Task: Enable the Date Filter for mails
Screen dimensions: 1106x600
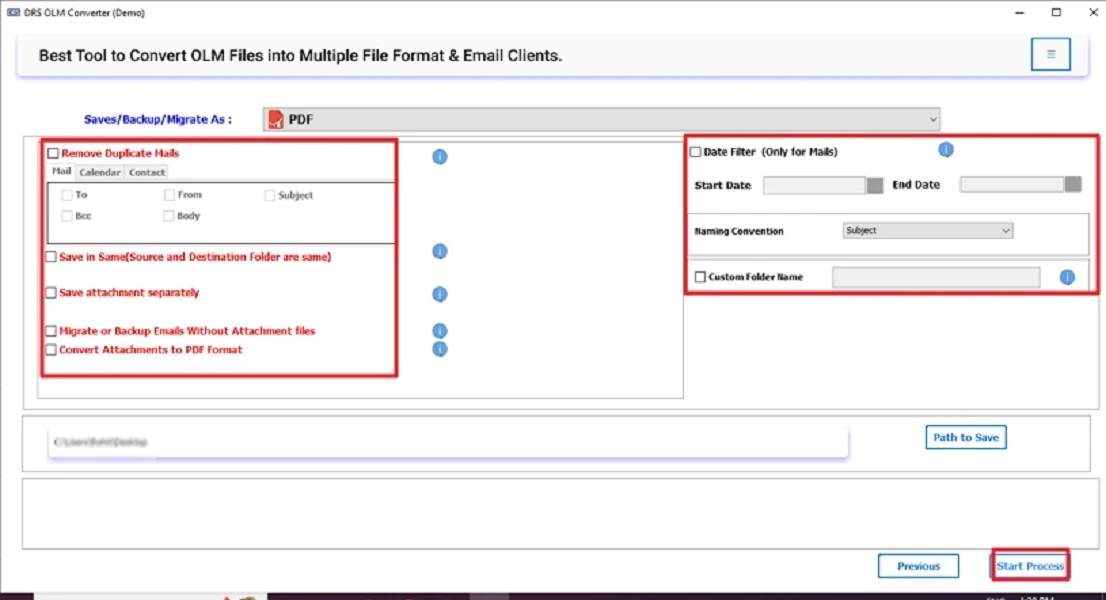Action: [x=696, y=149]
